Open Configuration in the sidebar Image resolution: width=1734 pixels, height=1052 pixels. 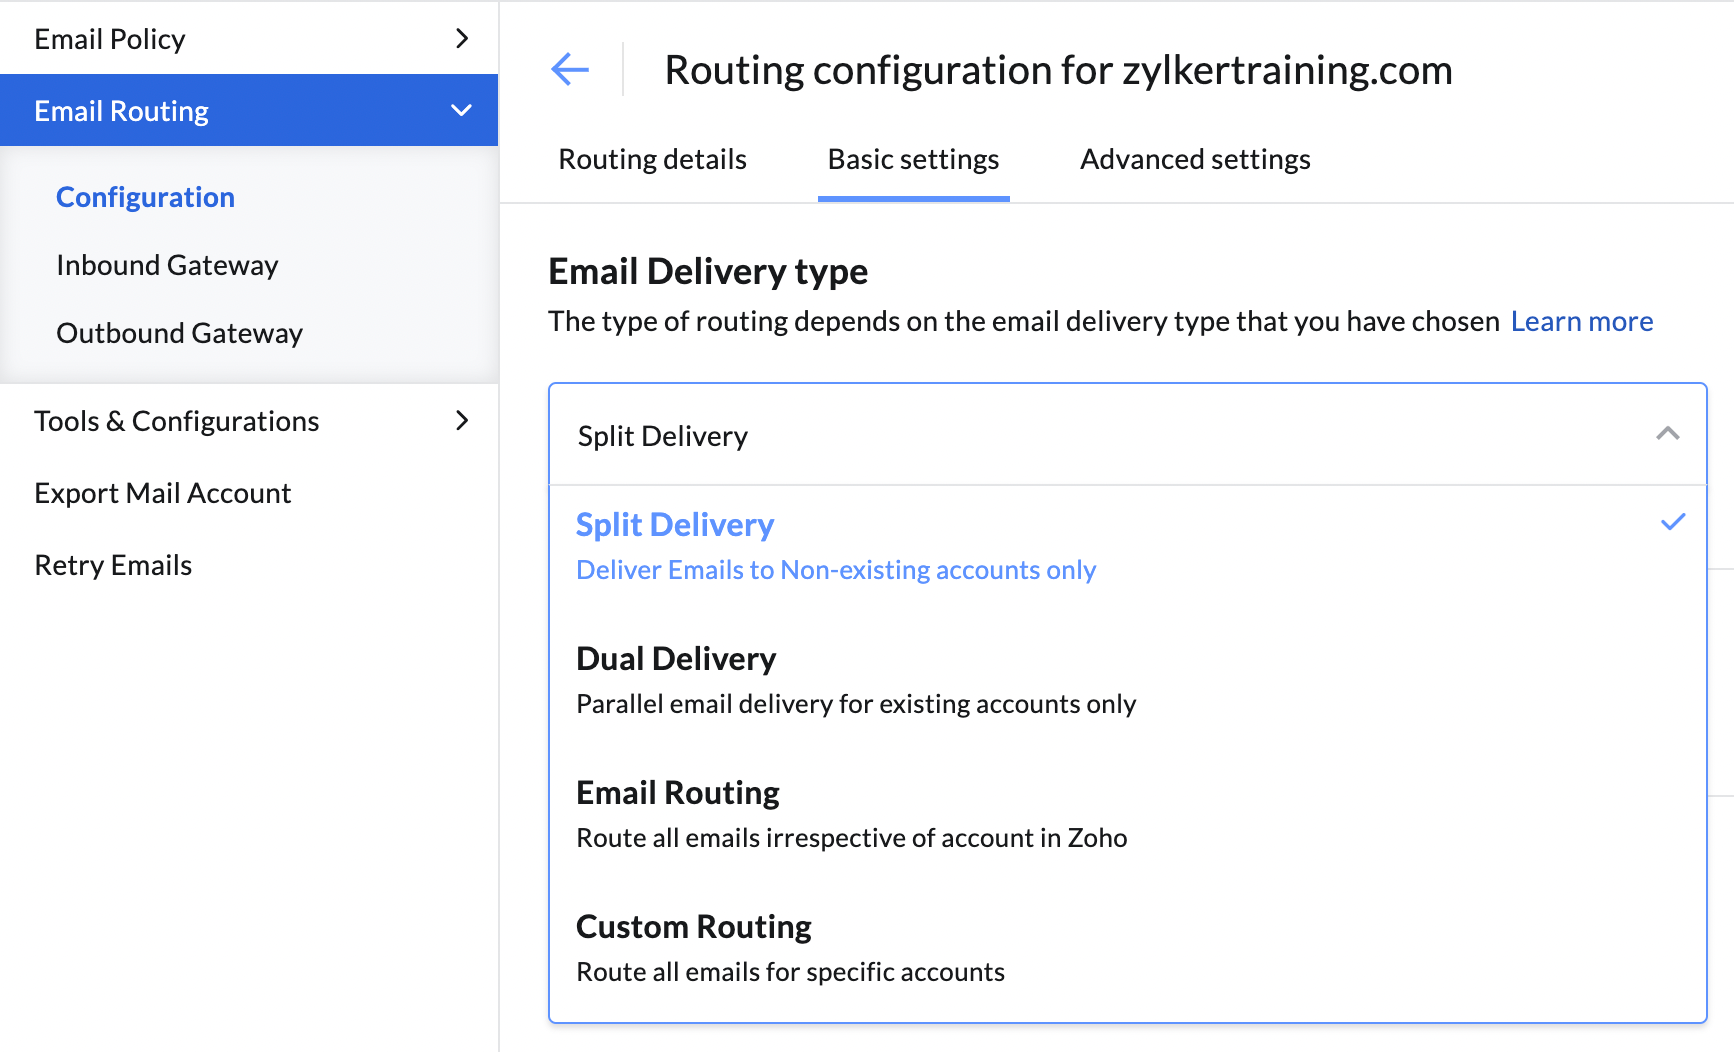pyautogui.click(x=145, y=197)
